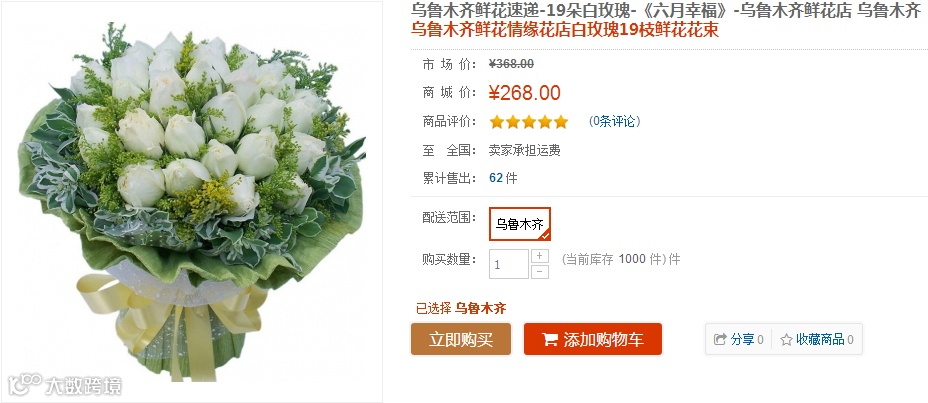Click the shopping cart icon on 添加购物车

click(x=550, y=339)
